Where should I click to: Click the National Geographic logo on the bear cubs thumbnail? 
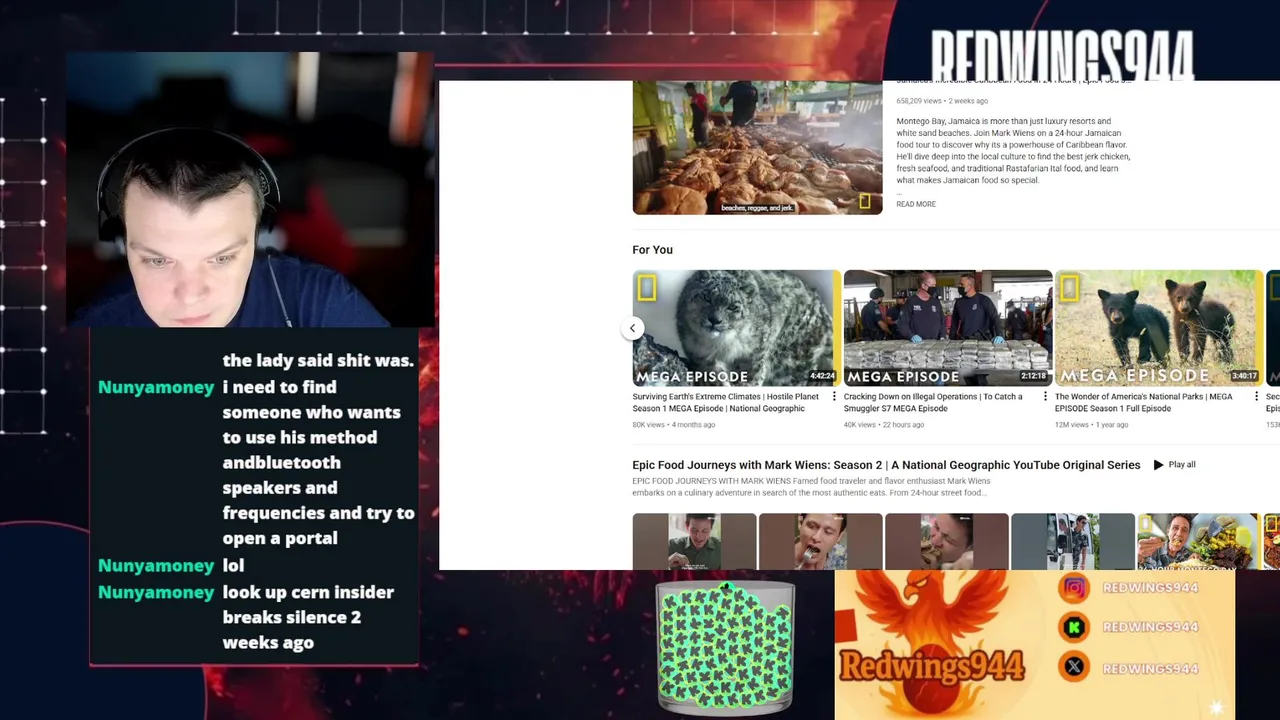point(1069,288)
